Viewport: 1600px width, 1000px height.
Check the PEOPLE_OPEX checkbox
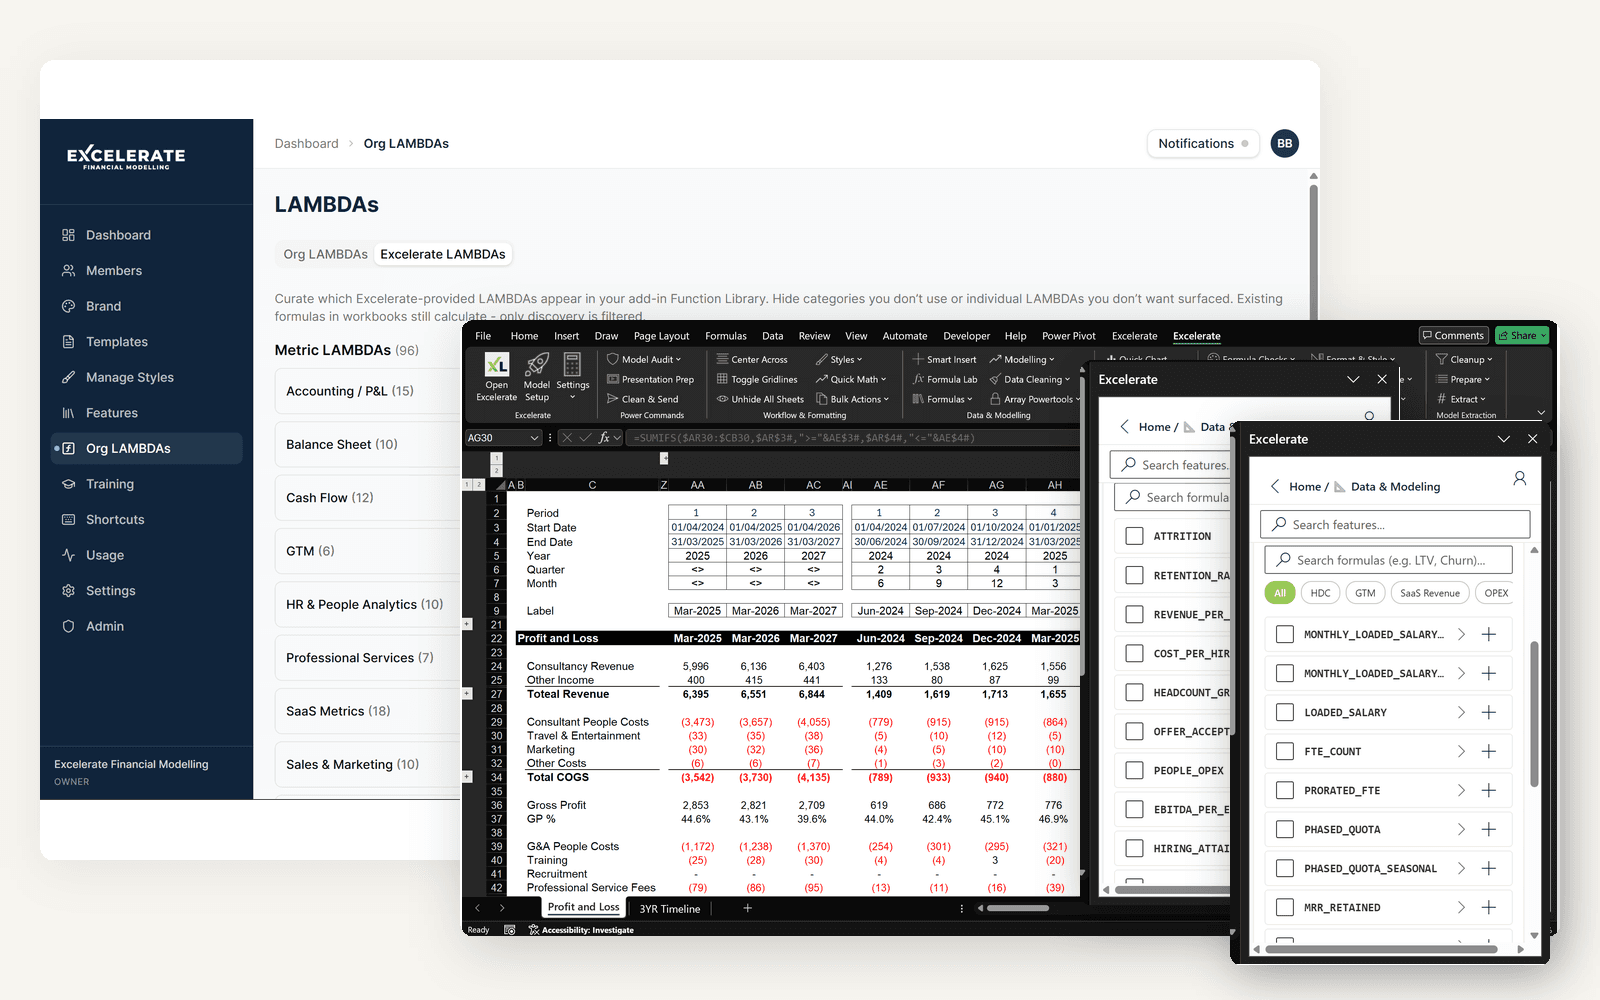[1134, 770]
